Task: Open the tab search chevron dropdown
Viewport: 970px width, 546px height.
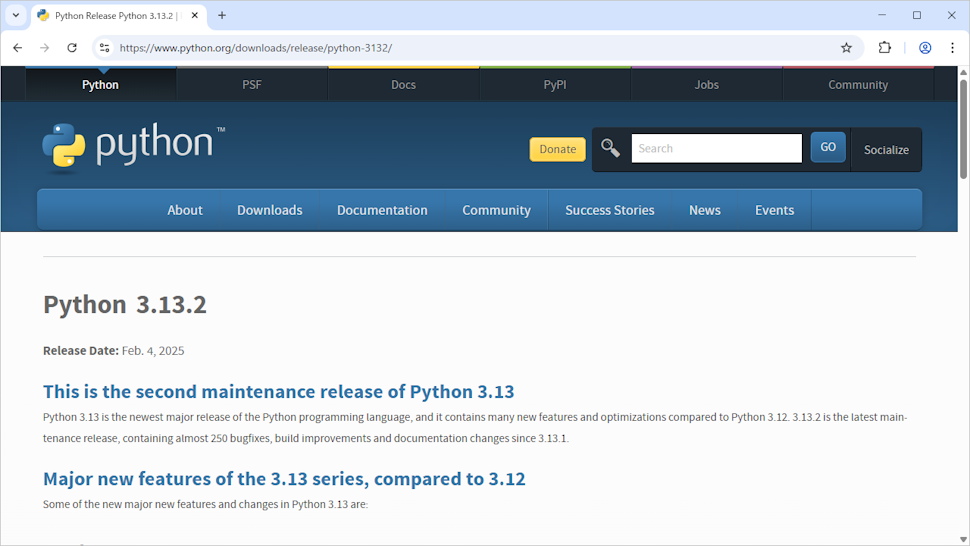Action: click(x=15, y=15)
